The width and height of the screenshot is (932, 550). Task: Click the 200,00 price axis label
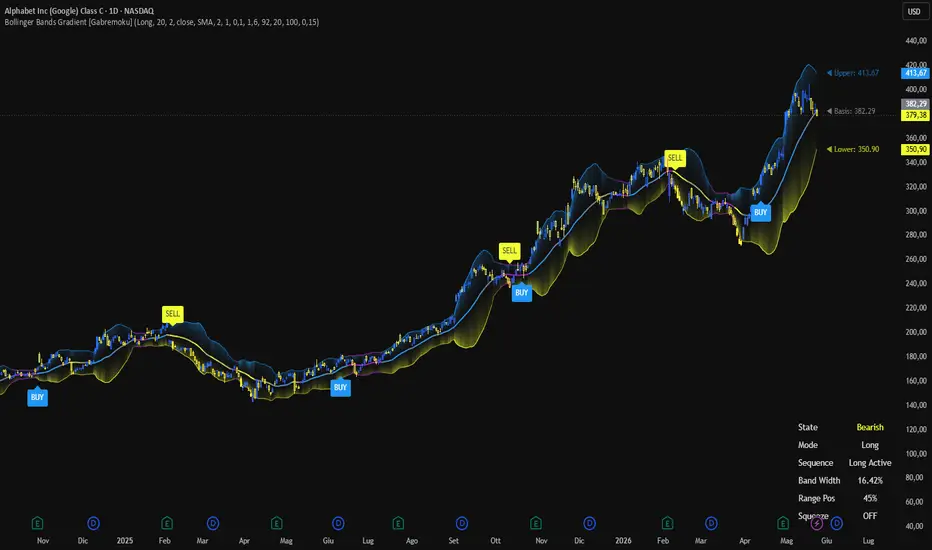point(916,332)
